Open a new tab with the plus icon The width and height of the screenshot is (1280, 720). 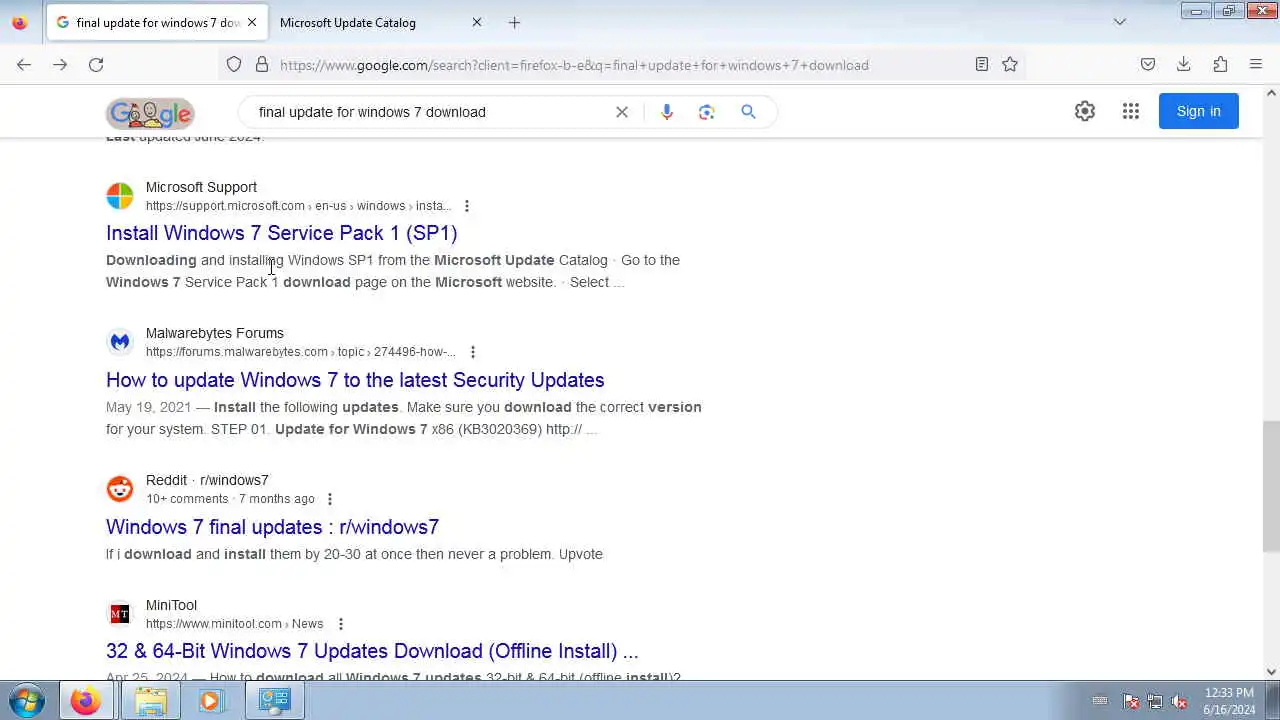514,22
